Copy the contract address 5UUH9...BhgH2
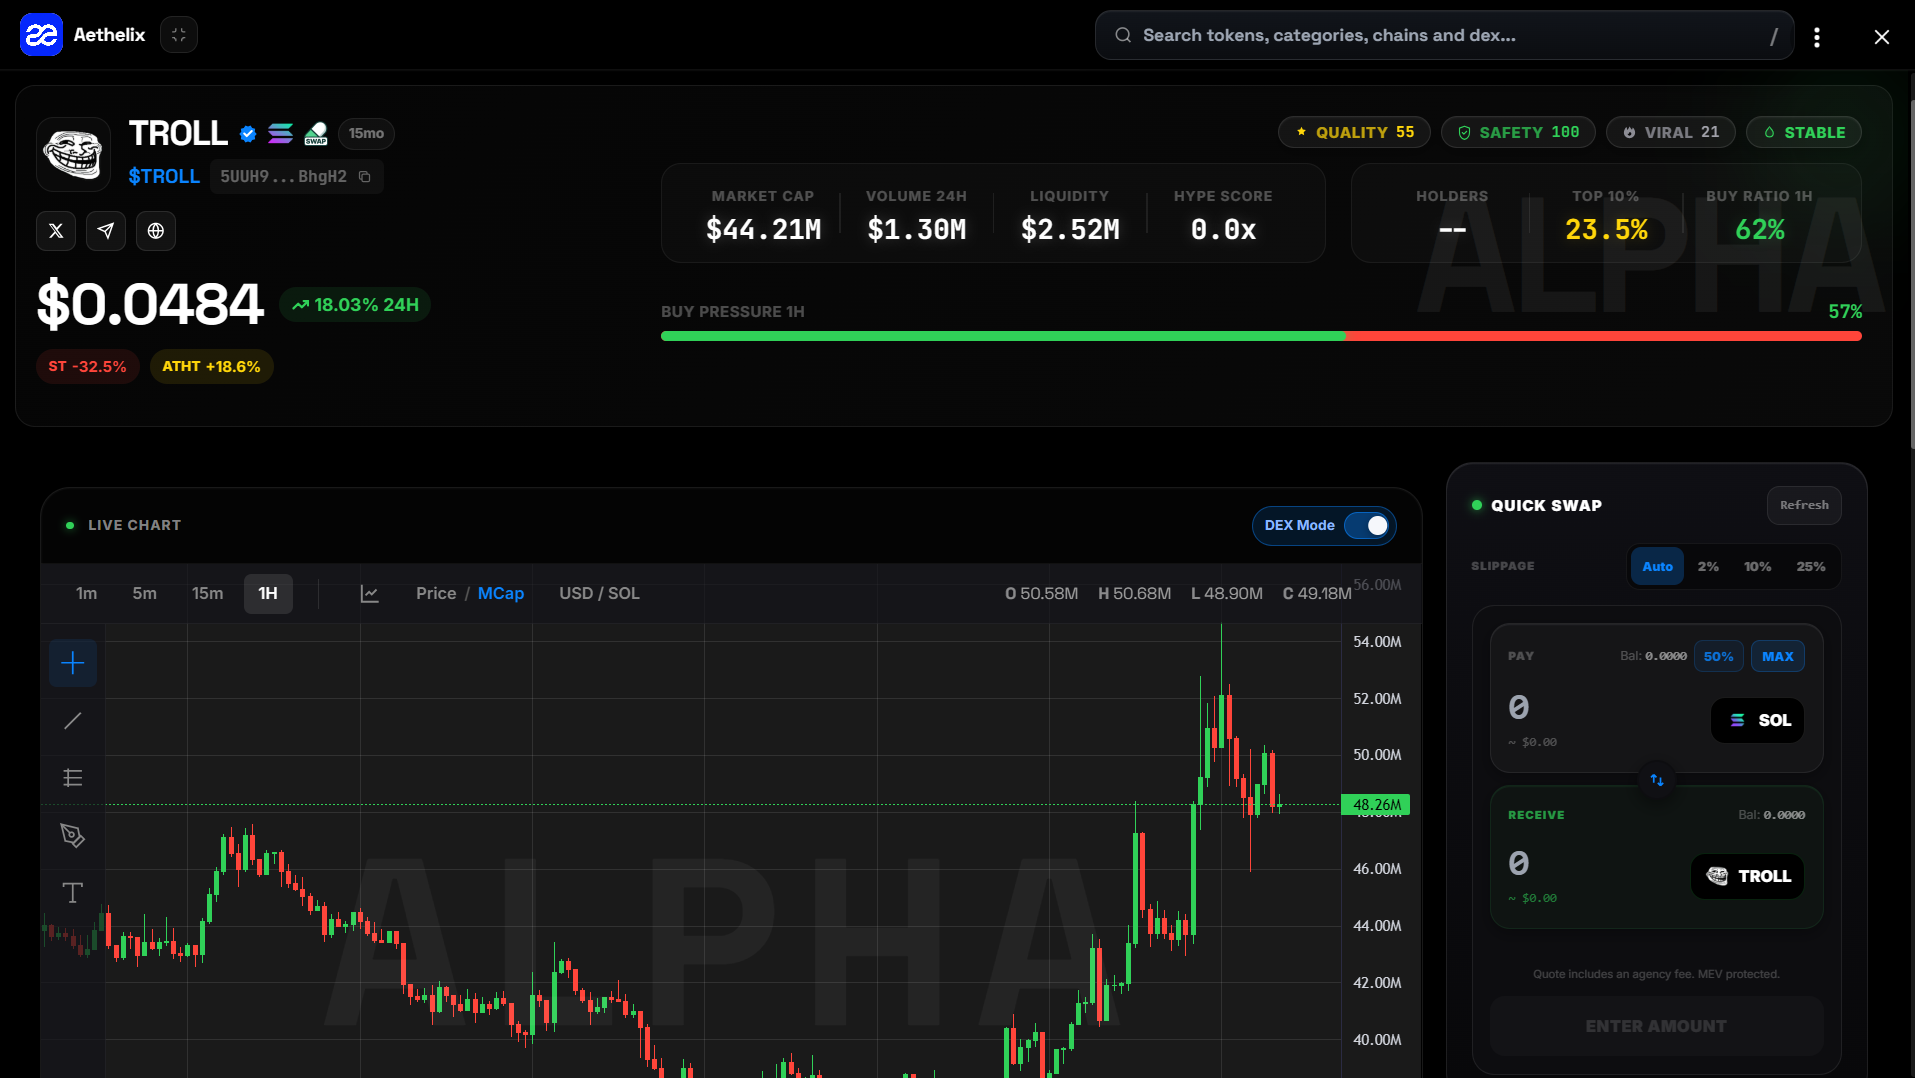1915x1078 pixels. click(365, 177)
